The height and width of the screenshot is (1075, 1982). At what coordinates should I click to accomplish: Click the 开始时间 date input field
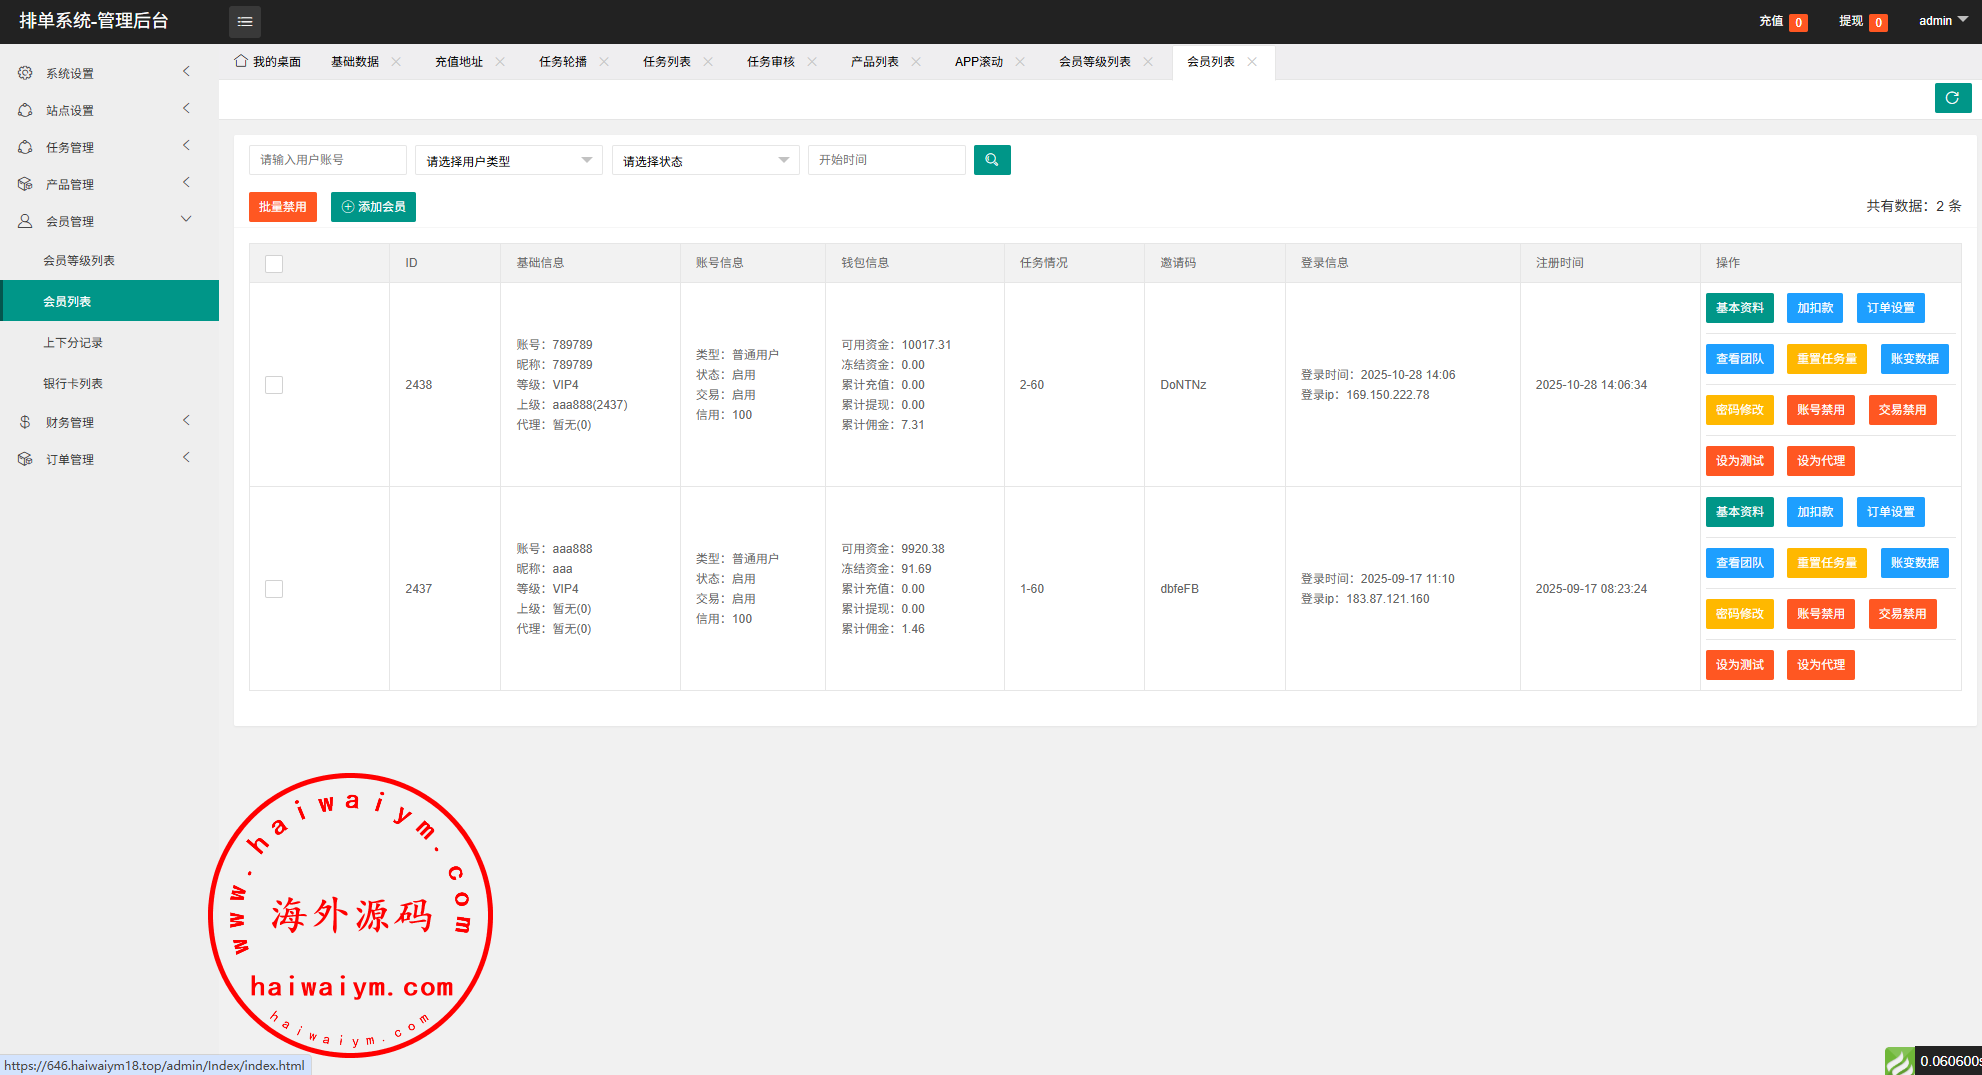(x=886, y=160)
